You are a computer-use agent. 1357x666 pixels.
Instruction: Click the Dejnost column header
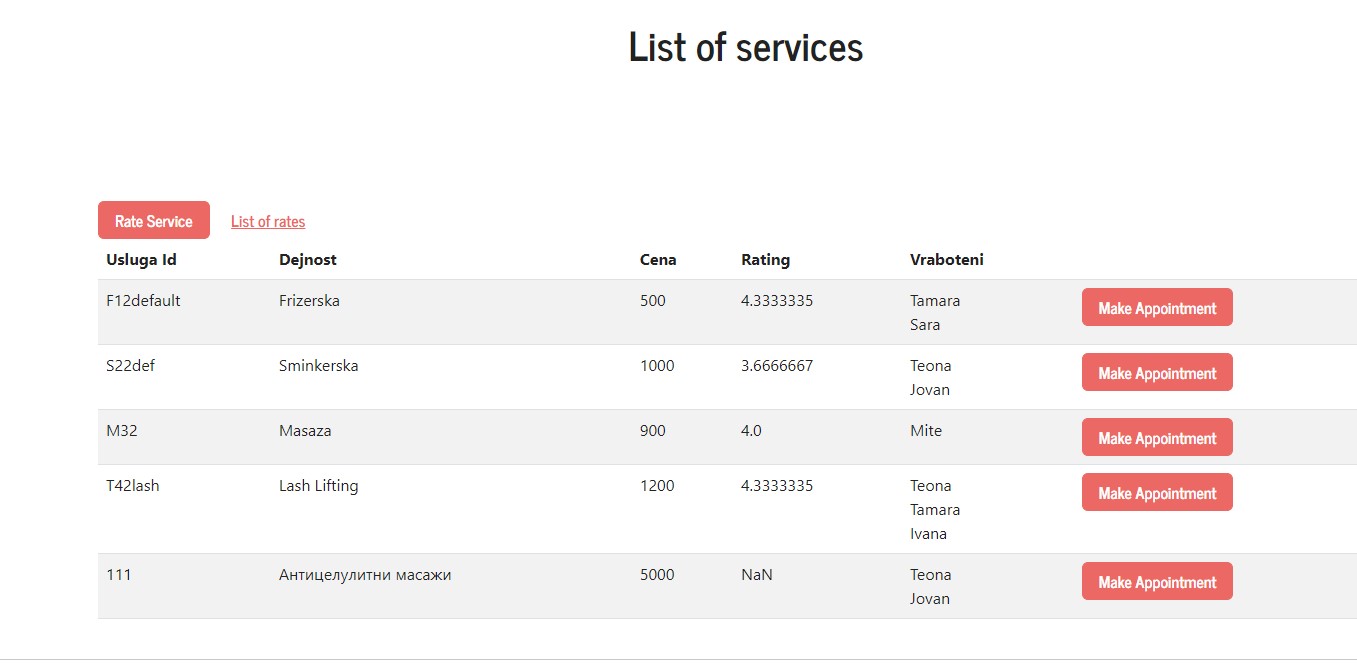pyautogui.click(x=308, y=260)
